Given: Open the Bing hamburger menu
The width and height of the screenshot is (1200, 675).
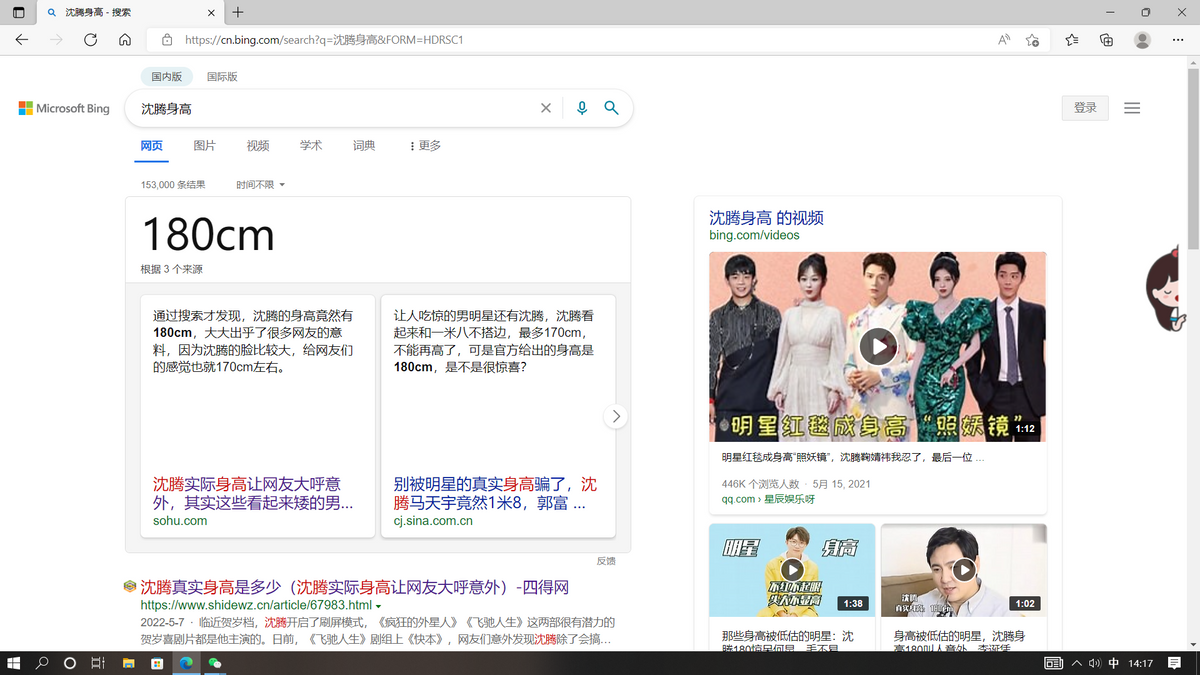Looking at the screenshot, I should pyautogui.click(x=1132, y=108).
